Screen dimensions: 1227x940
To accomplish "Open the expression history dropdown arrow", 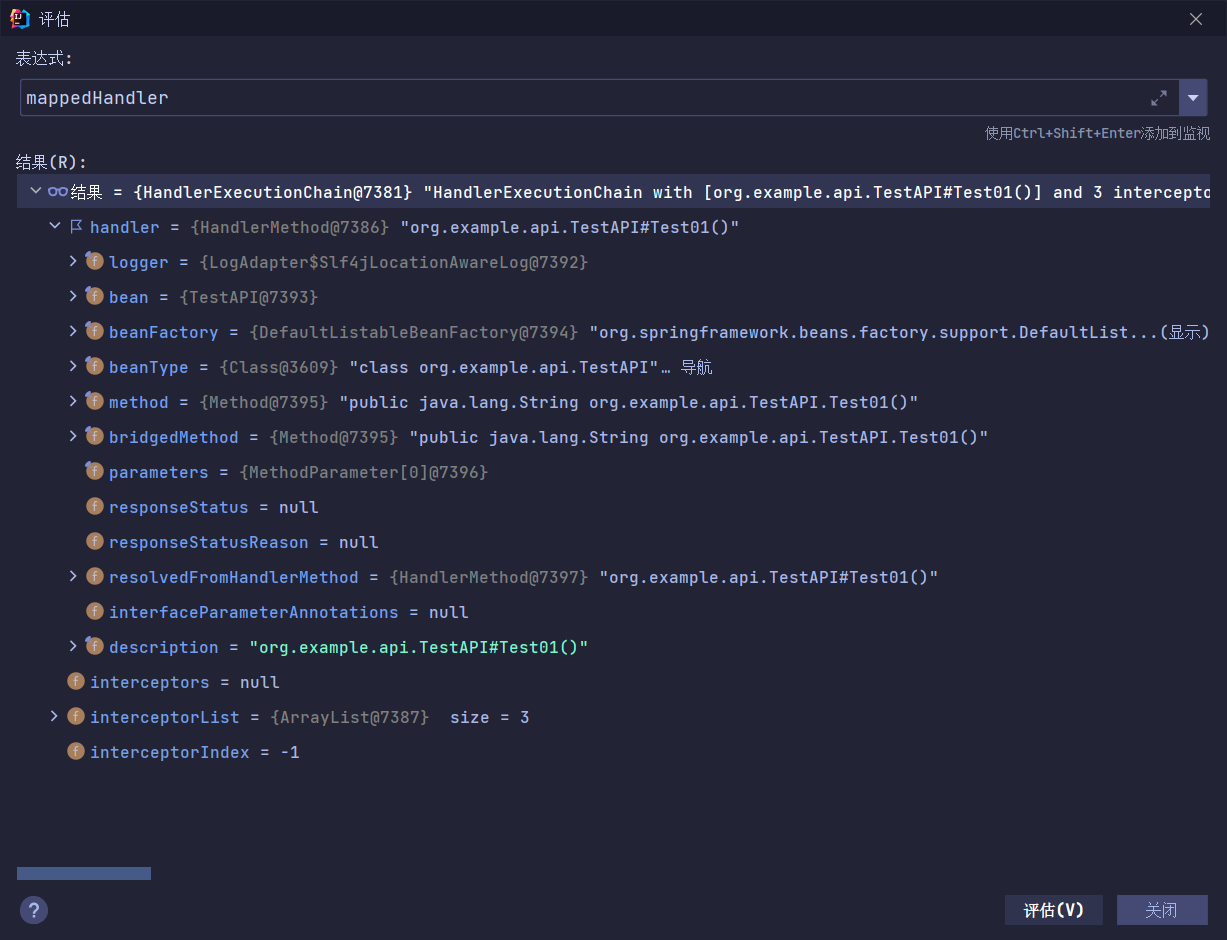I will point(1194,98).
